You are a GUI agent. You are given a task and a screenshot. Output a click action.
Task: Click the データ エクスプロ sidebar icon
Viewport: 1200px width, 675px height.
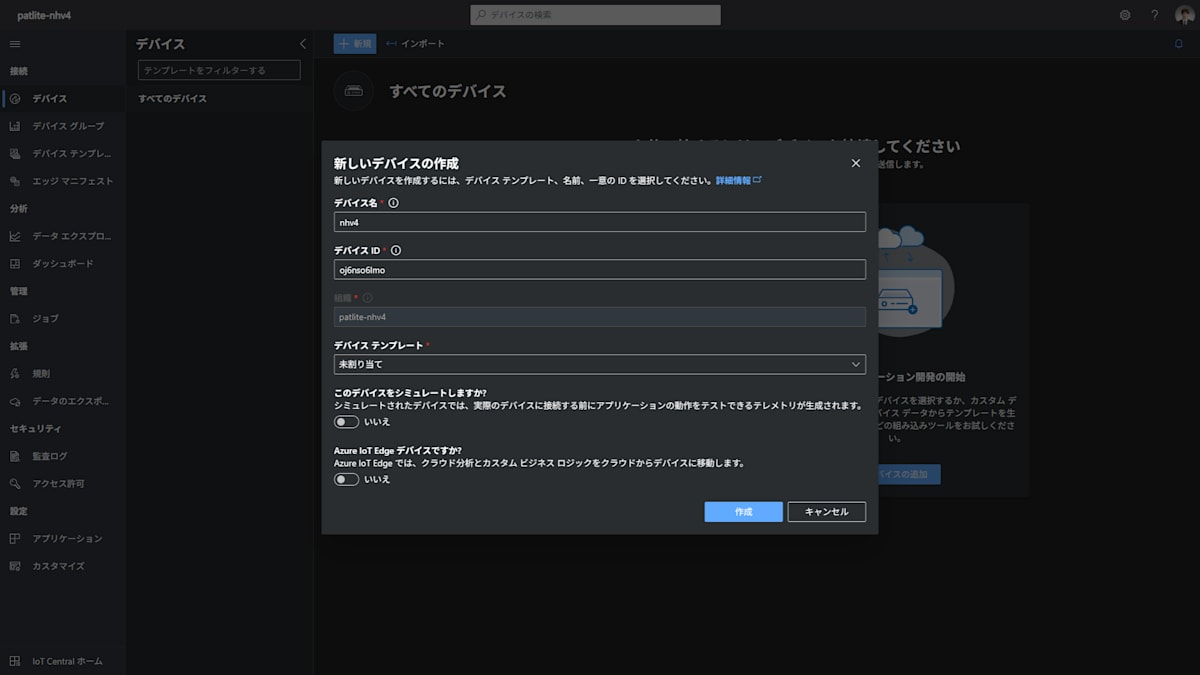(x=15, y=236)
